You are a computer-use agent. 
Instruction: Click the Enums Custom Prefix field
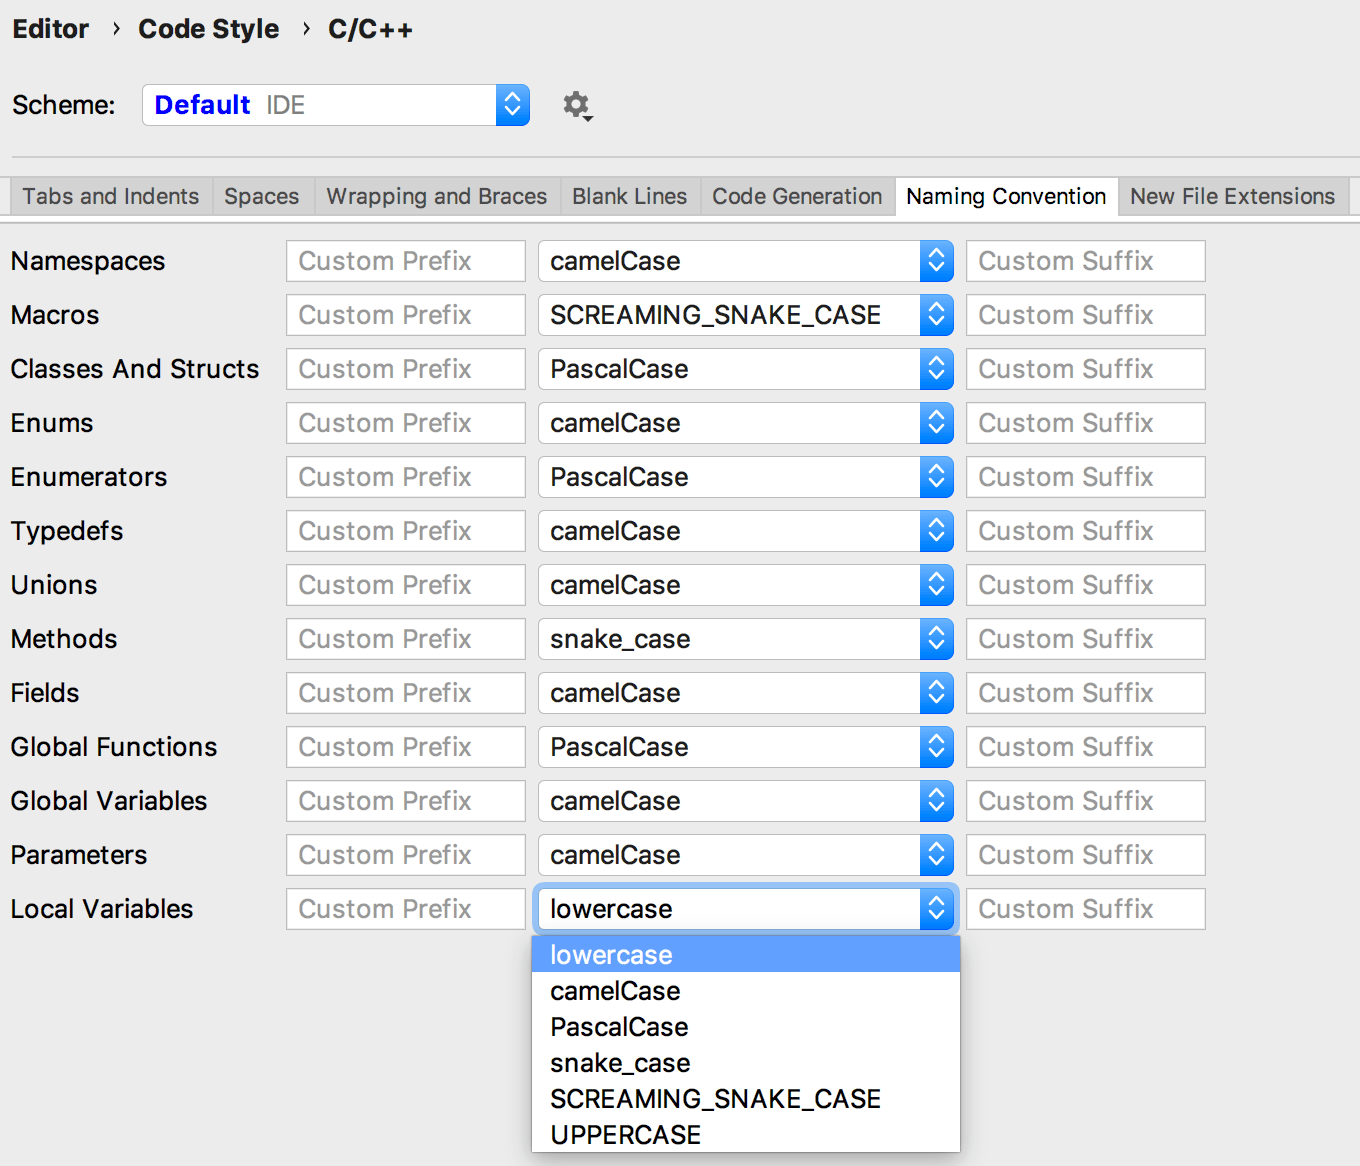click(x=405, y=423)
